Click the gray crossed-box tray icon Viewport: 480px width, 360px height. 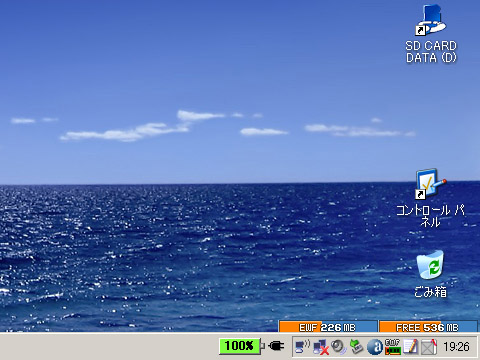[429, 347]
